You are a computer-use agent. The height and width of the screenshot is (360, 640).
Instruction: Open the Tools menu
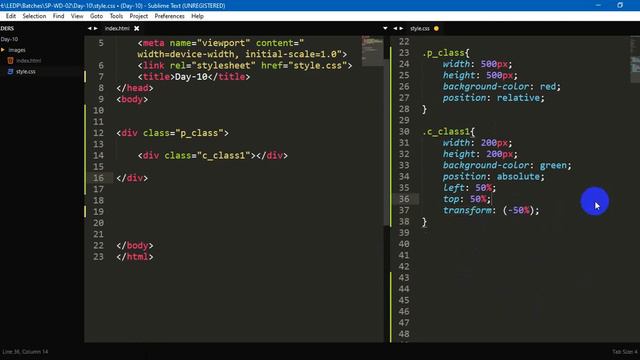point(116,16)
